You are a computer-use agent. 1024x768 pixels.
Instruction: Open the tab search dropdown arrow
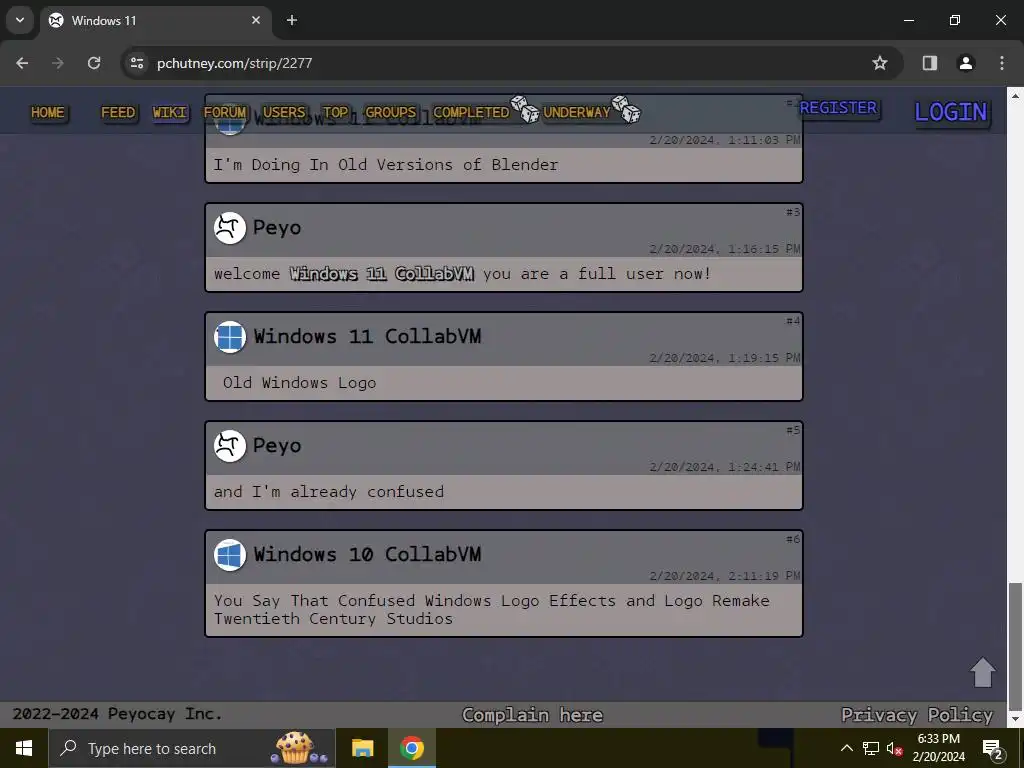(20, 20)
